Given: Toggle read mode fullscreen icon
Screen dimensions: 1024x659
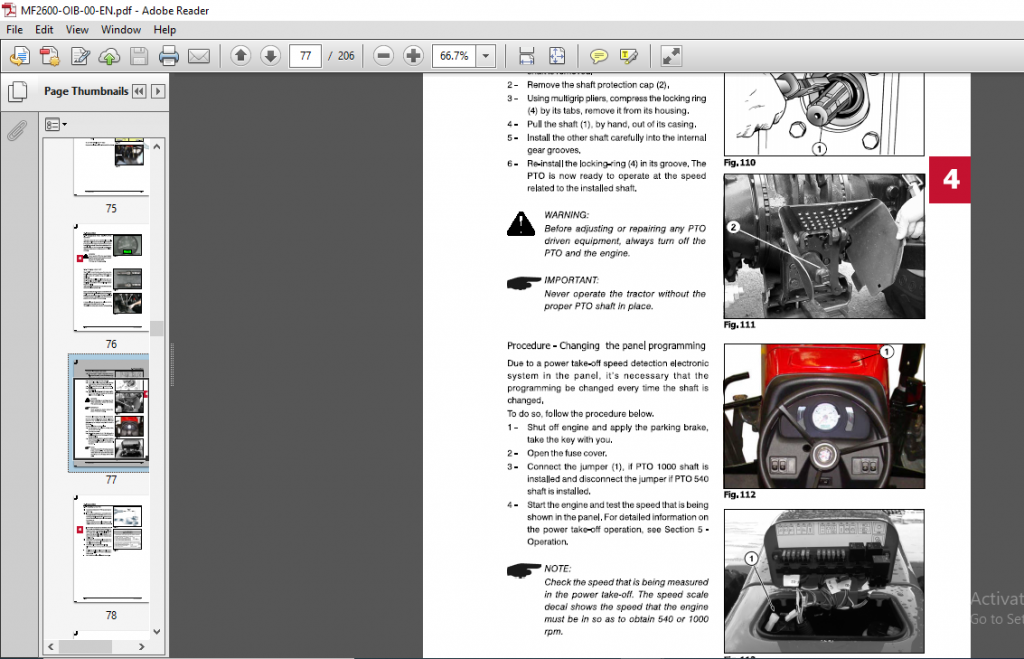Looking at the screenshot, I should (671, 56).
